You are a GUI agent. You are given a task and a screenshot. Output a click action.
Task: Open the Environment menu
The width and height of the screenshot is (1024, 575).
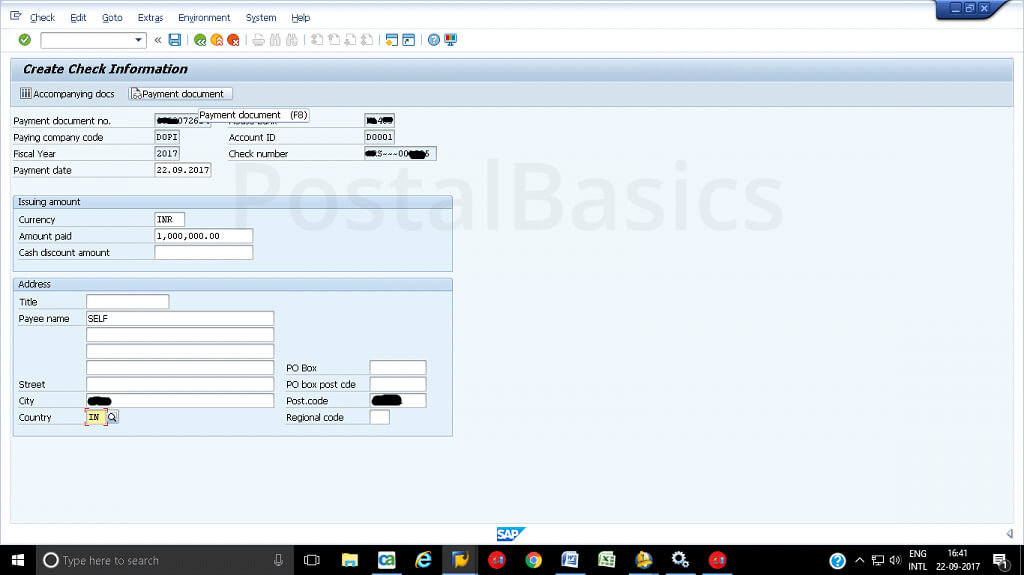[x=204, y=18]
